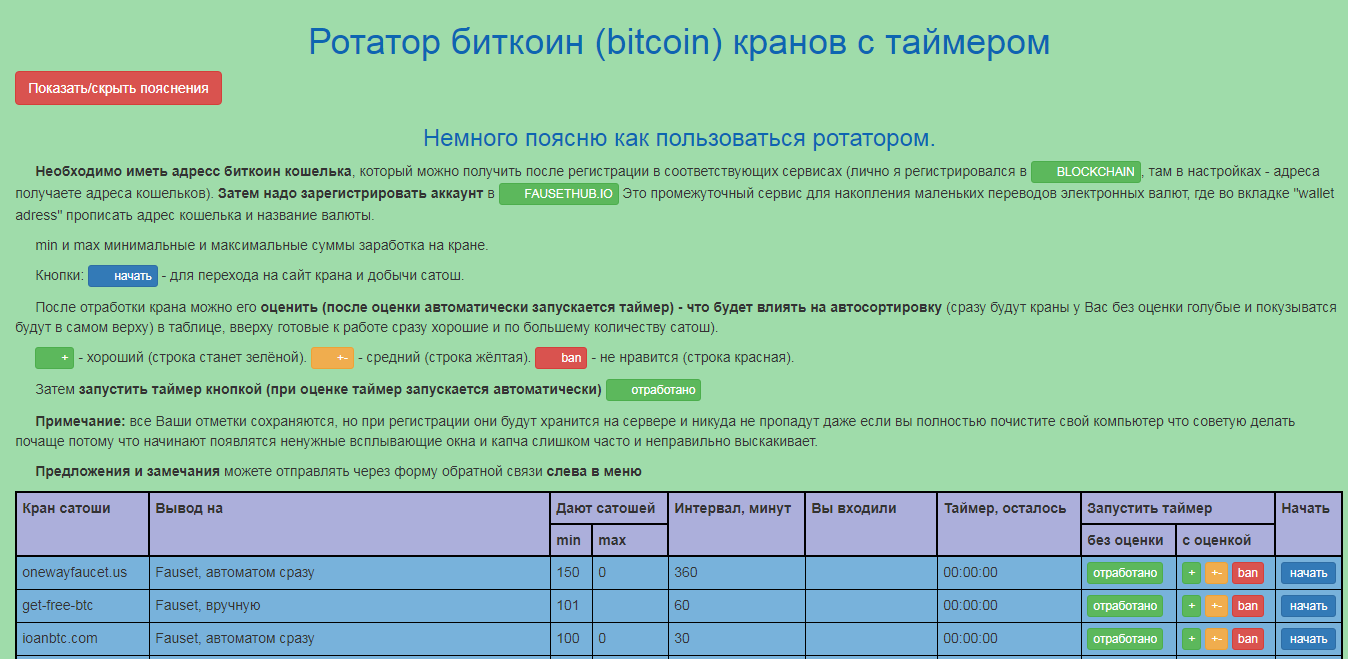Click the отработано sample button in the explanation
The image size is (1348, 659).
coord(654,389)
